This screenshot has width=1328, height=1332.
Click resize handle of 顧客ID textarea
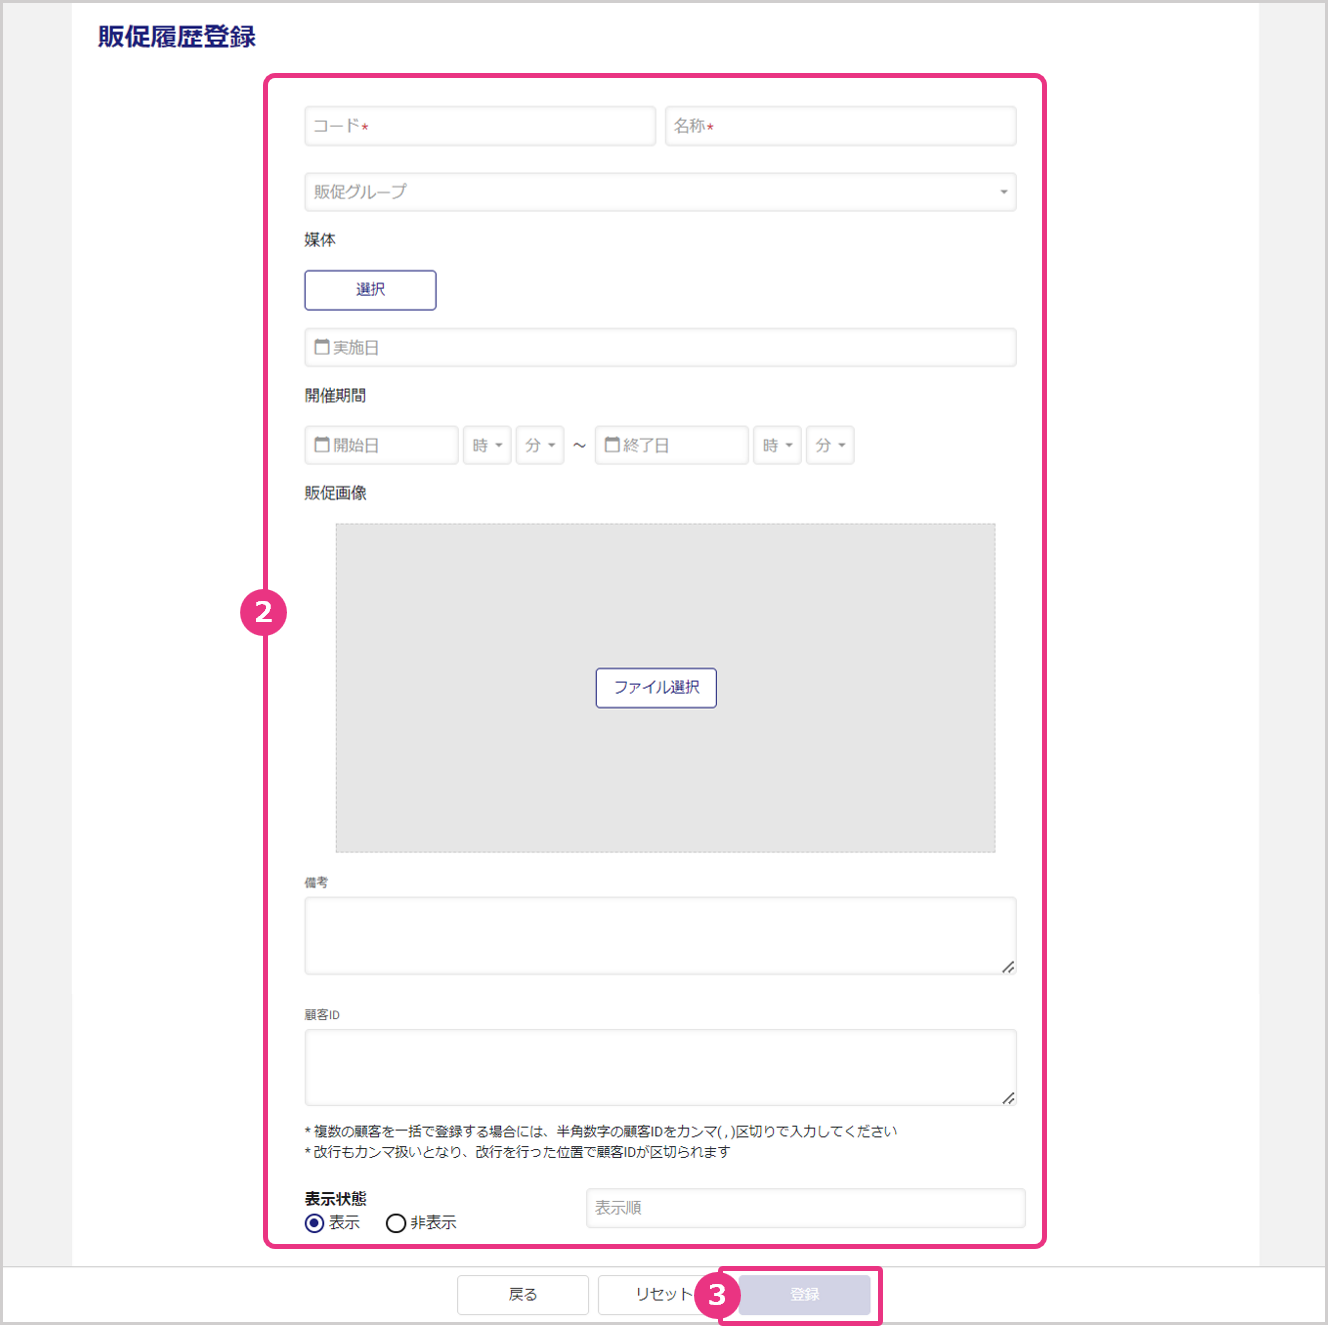(x=1008, y=1098)
